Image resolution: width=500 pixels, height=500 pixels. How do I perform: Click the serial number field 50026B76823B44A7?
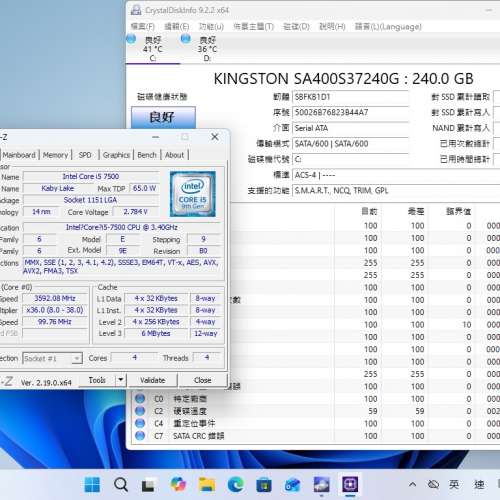pos(350,112)
